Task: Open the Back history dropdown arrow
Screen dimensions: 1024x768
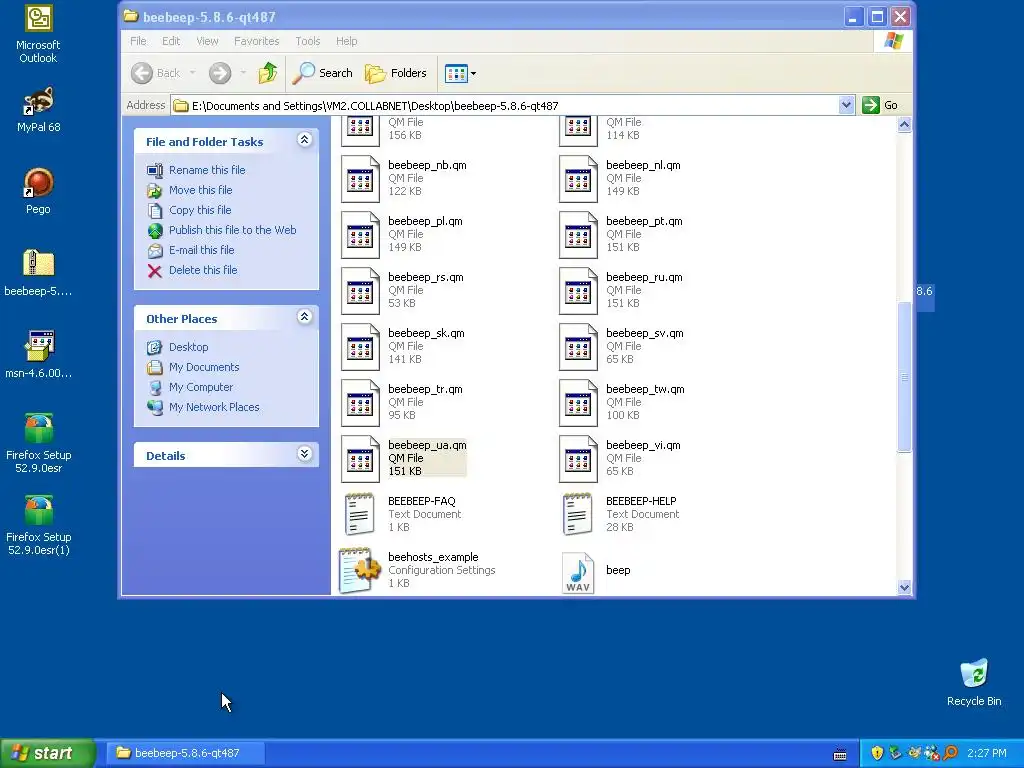Action: pyautogui.click(x=192, y=73)
